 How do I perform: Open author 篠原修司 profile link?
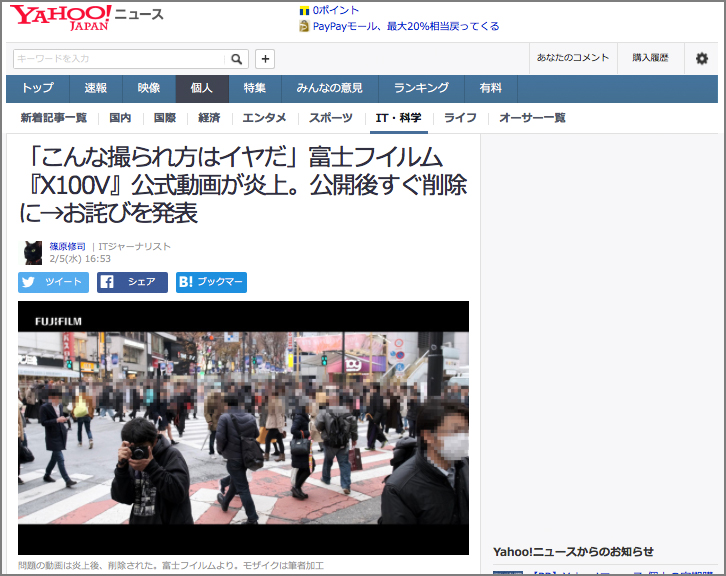coord(68,246)
